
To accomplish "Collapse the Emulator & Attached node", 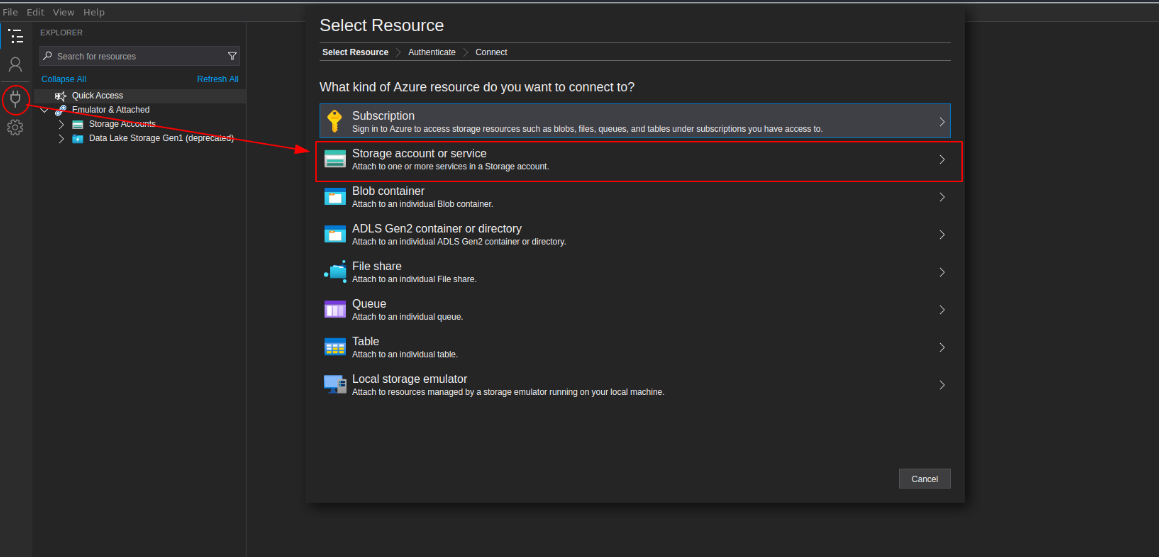I will click(x=45, y=110).
